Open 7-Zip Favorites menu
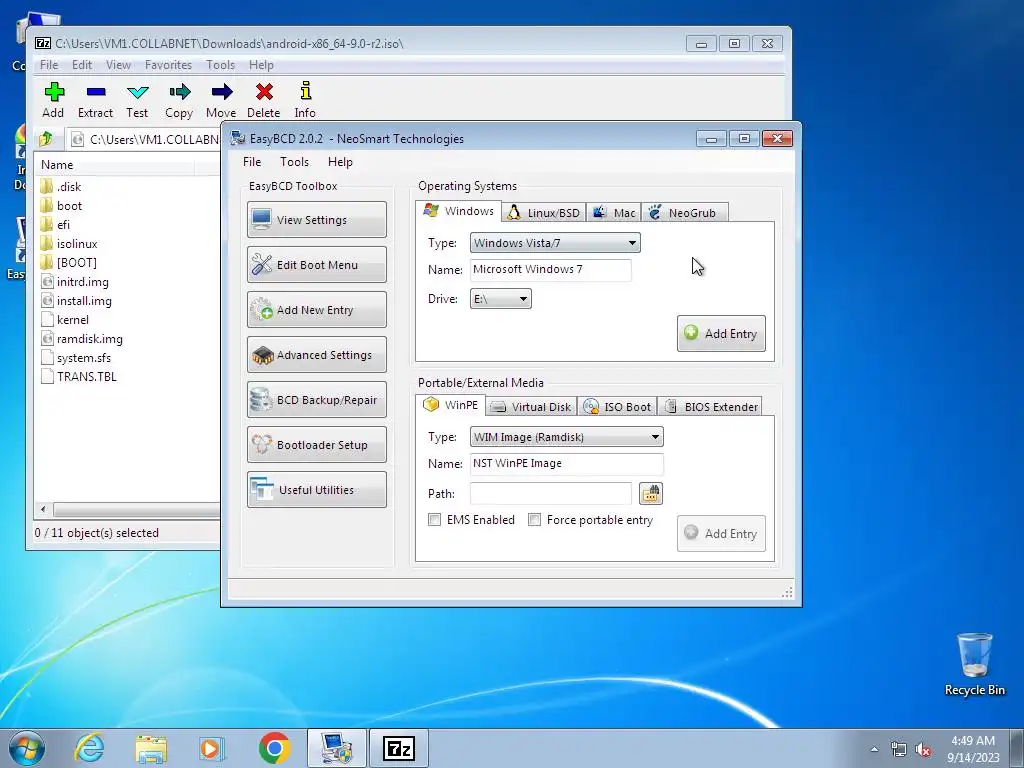1024x768 pixels. tap(168, 65)
